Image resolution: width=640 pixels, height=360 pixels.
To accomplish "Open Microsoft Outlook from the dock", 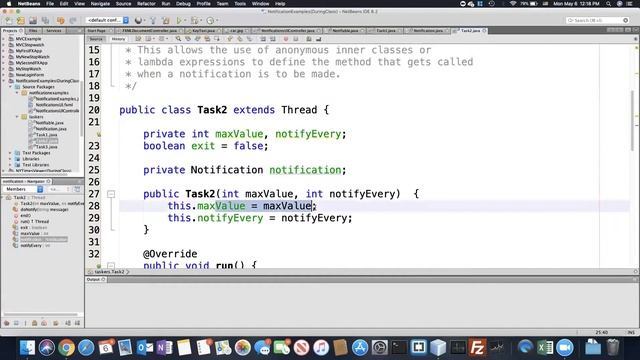I will point(145,348).
